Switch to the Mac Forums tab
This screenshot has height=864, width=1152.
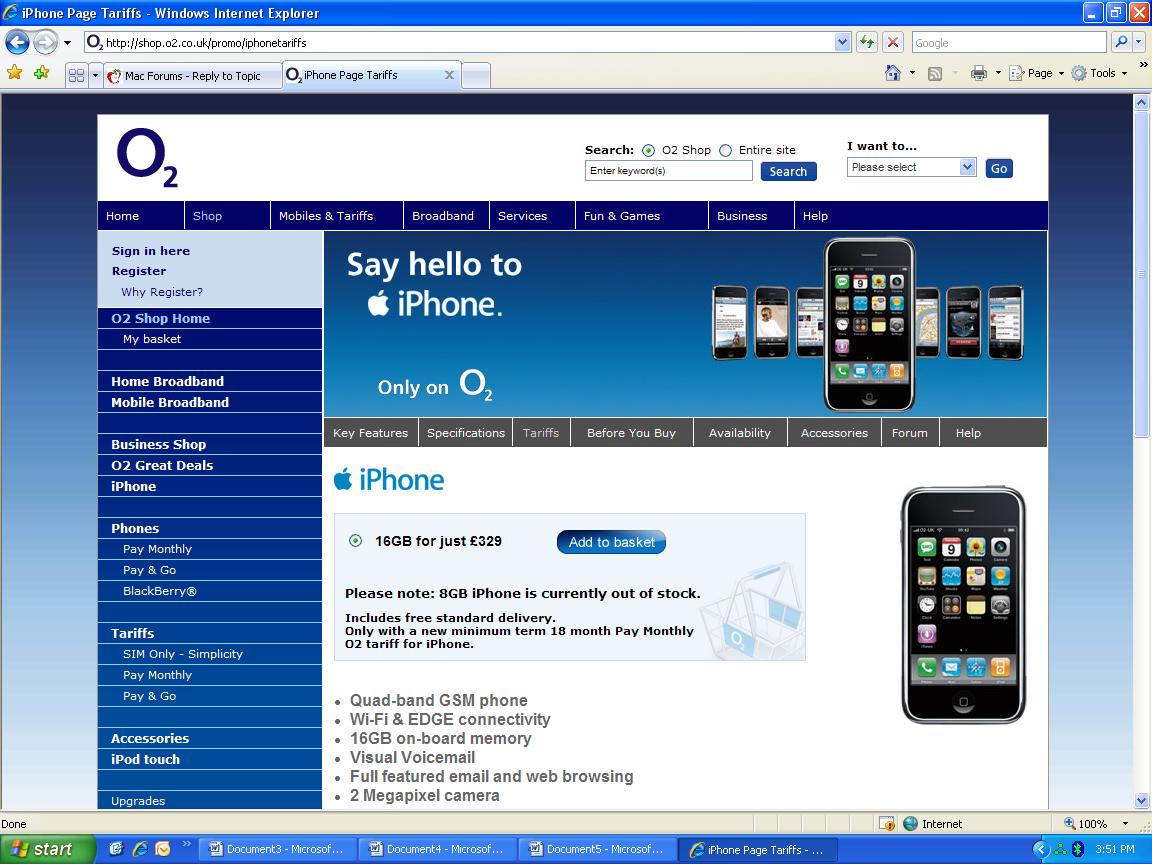(x=192, y=75)
